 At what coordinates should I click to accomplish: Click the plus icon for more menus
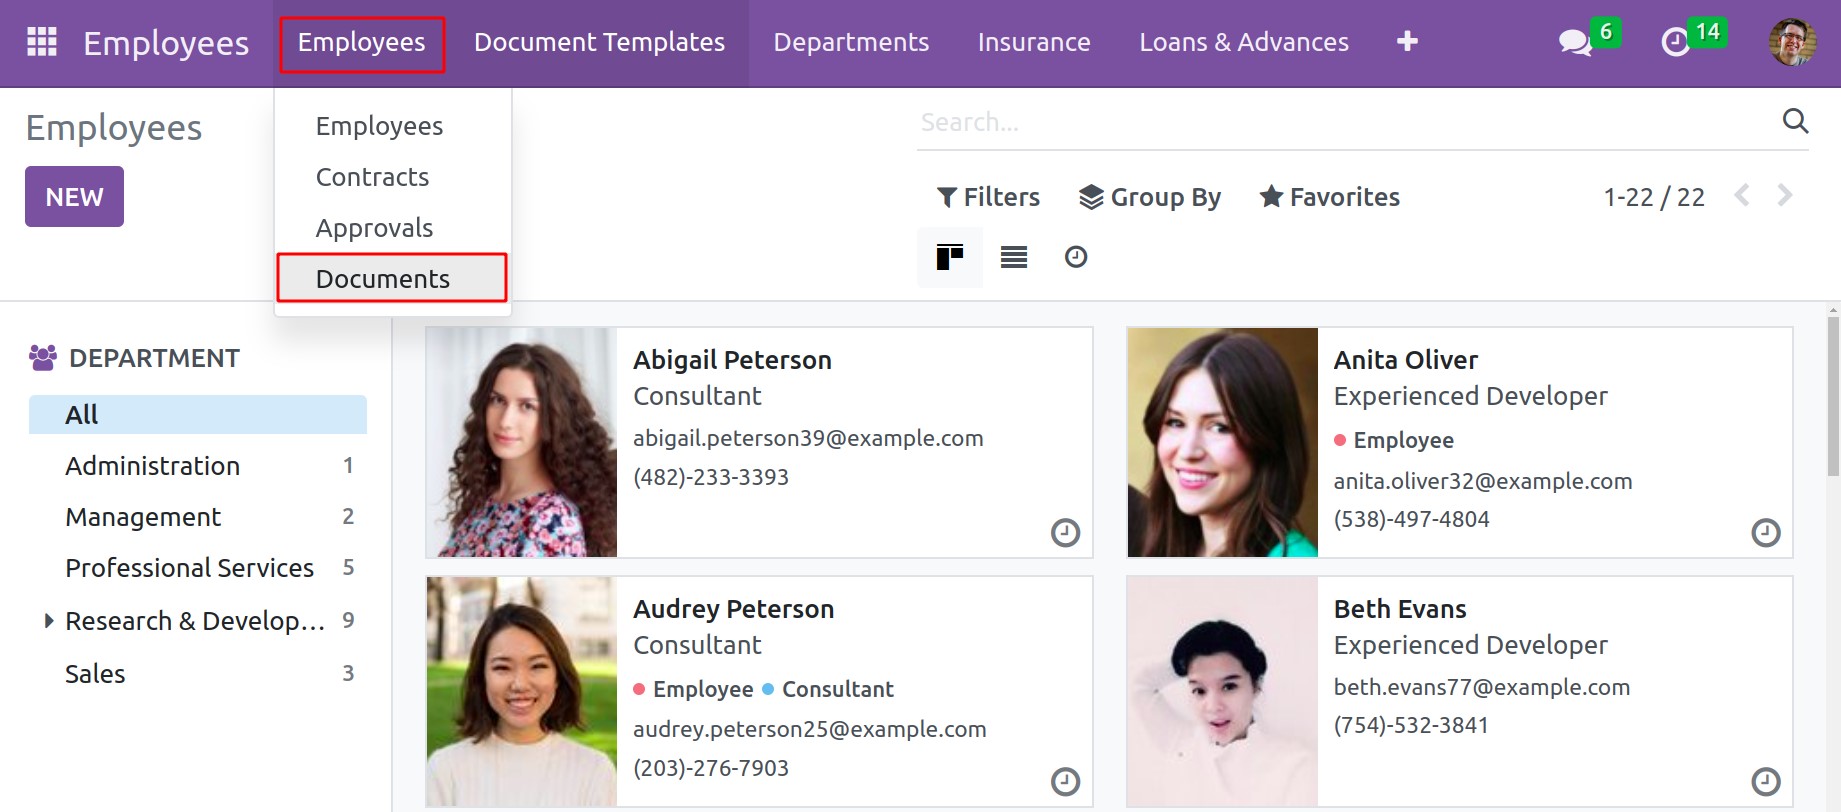pyautogui.click(x=1407, y=41)
